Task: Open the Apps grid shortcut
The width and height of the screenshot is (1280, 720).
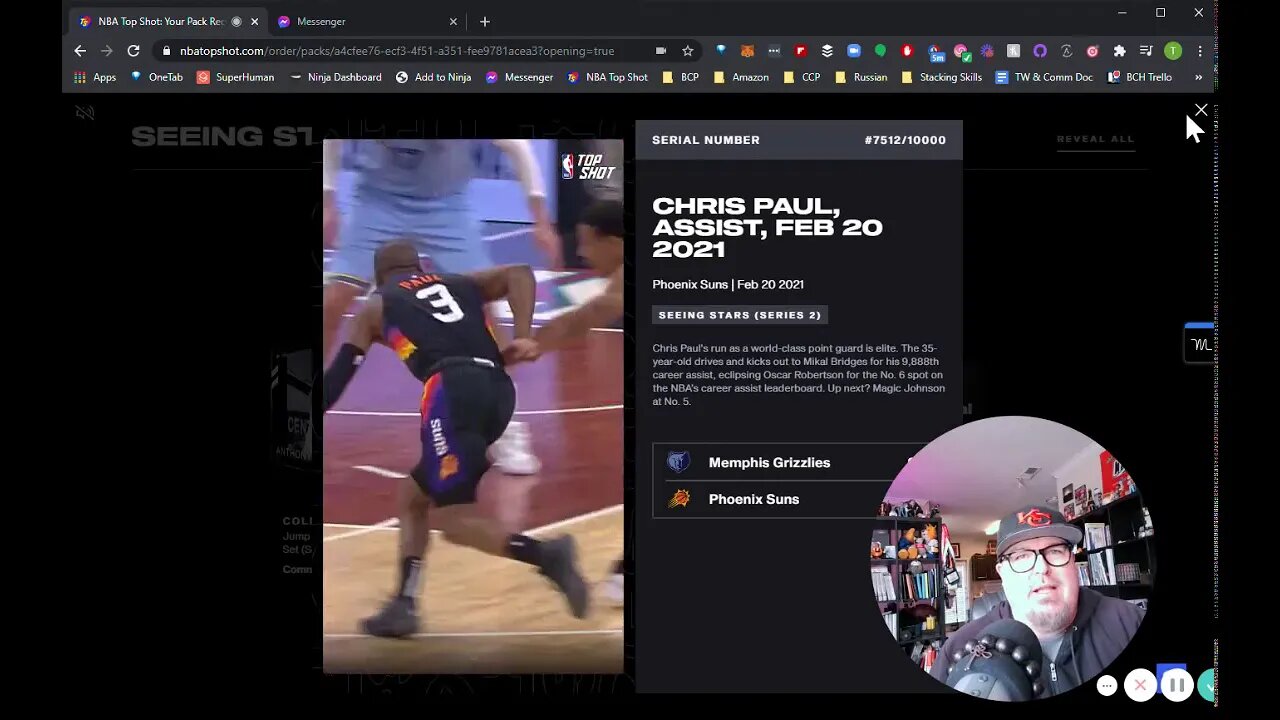Action: [95, 77]
